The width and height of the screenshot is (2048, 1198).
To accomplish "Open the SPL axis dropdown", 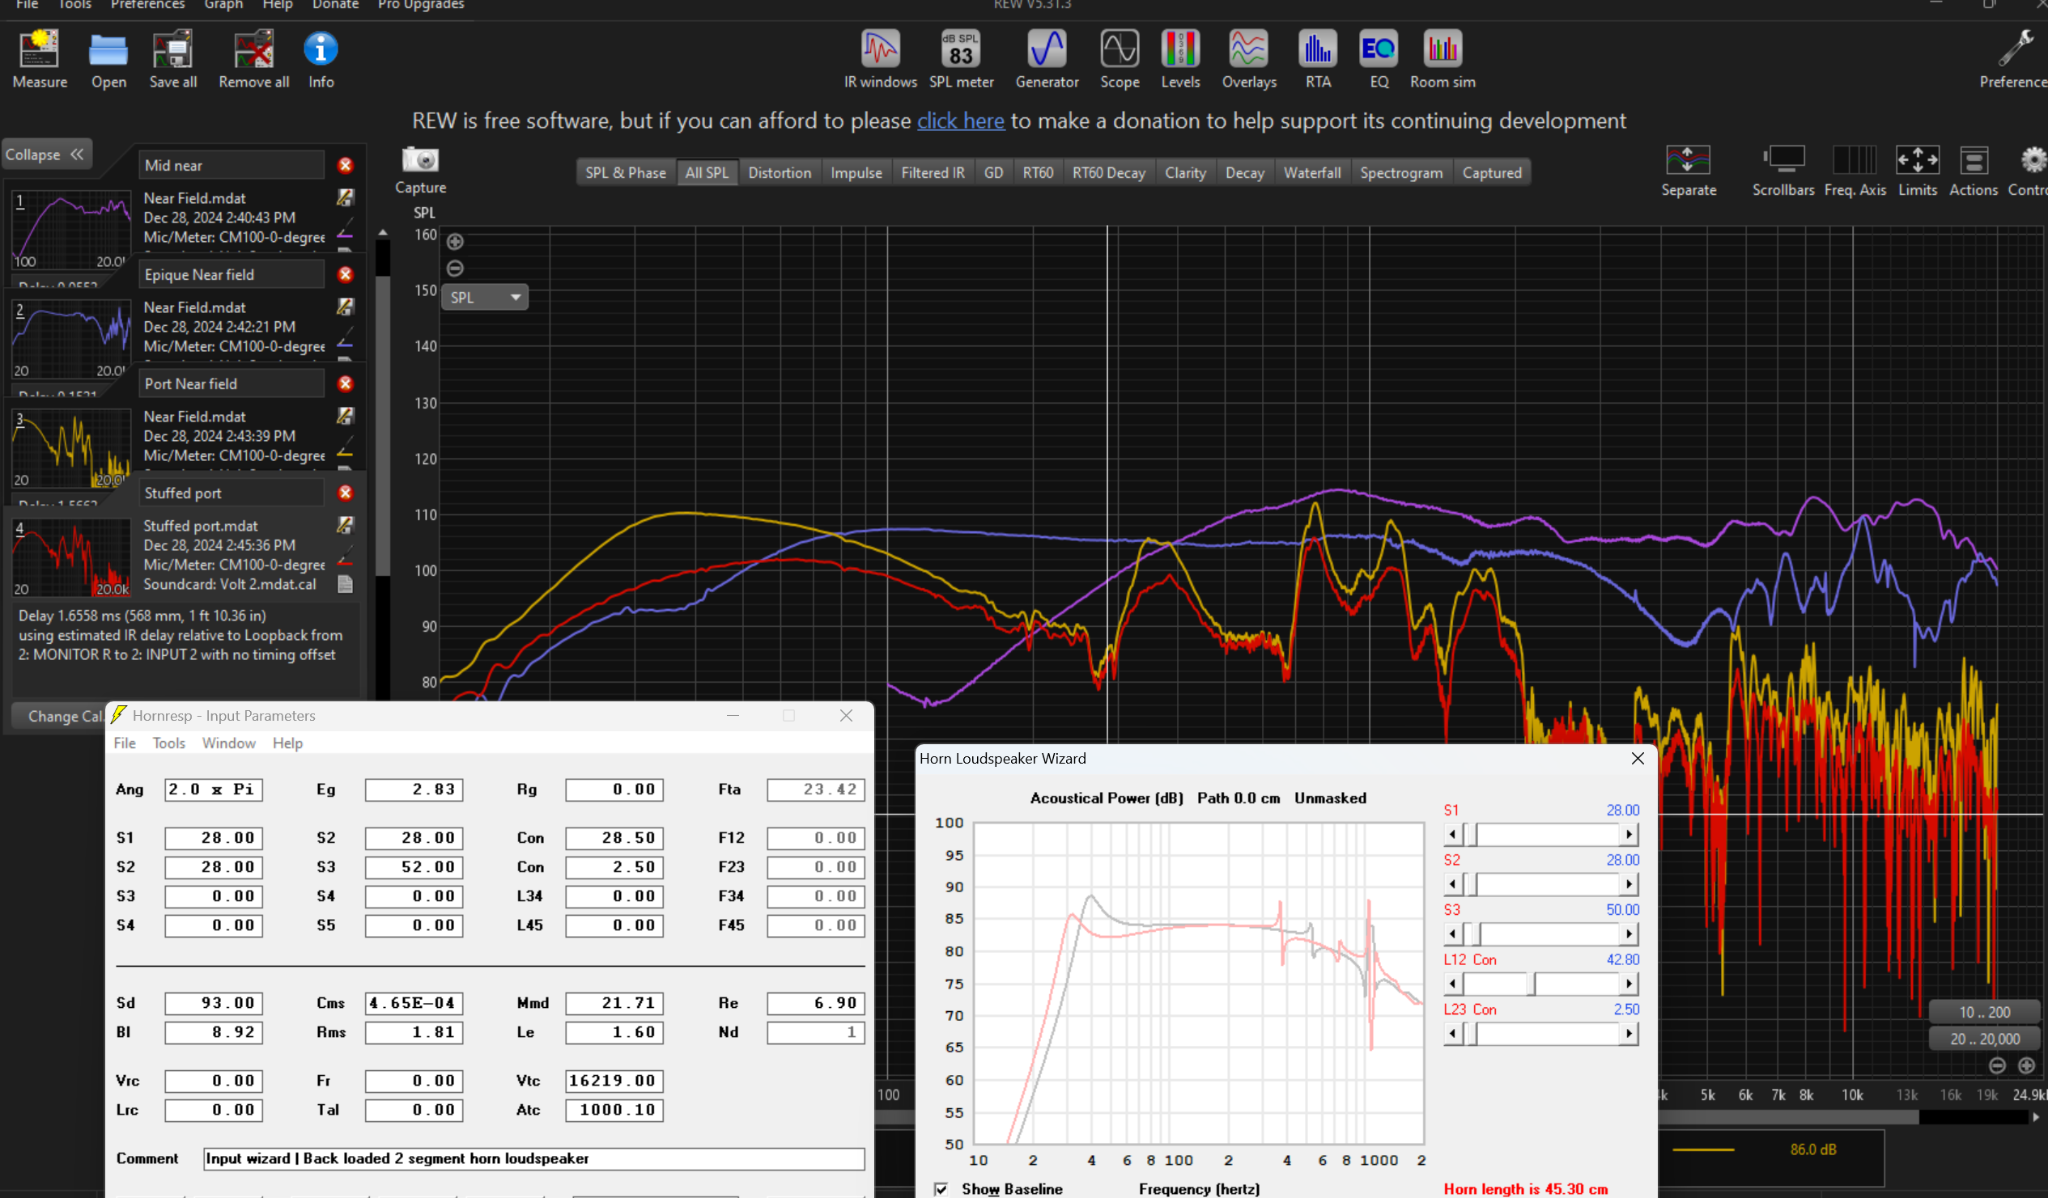I will pos(485,297).
